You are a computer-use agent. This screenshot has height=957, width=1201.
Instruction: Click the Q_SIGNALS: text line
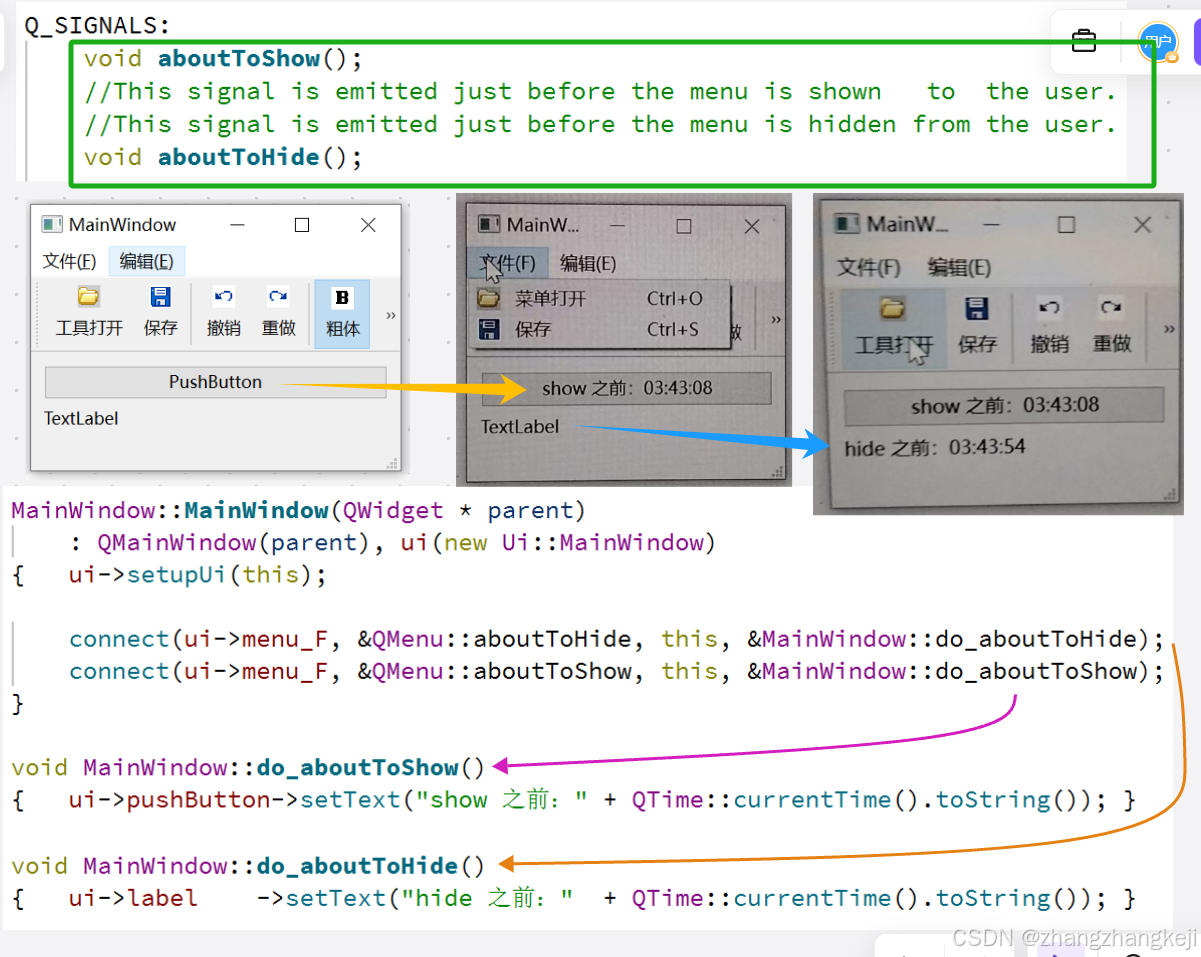tap(97, 26)
